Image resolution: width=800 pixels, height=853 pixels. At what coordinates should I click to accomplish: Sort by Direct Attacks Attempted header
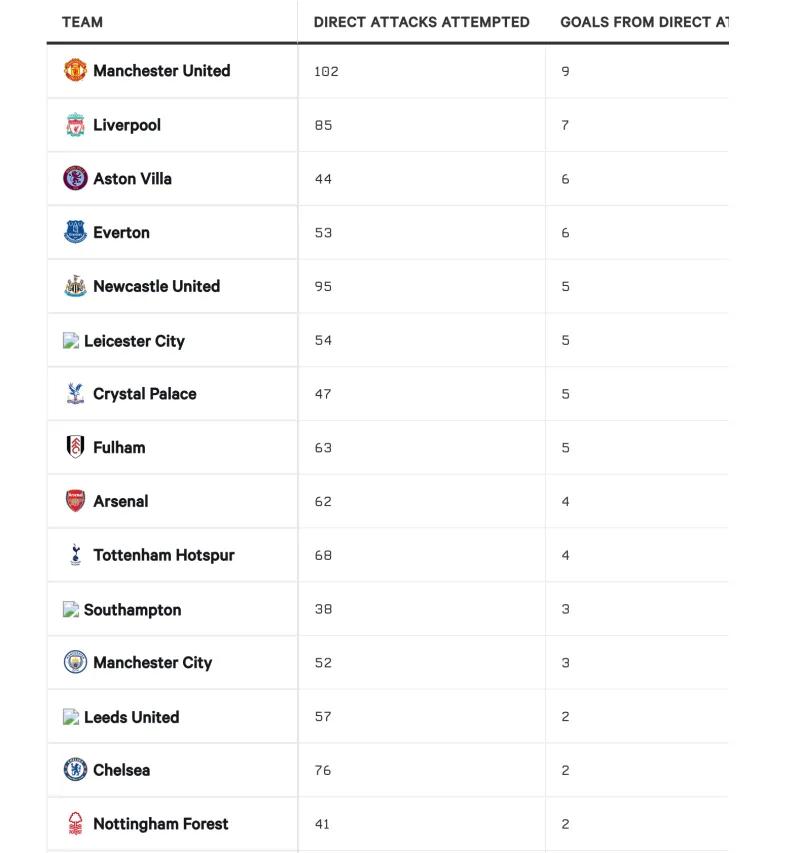coord(421,22)
